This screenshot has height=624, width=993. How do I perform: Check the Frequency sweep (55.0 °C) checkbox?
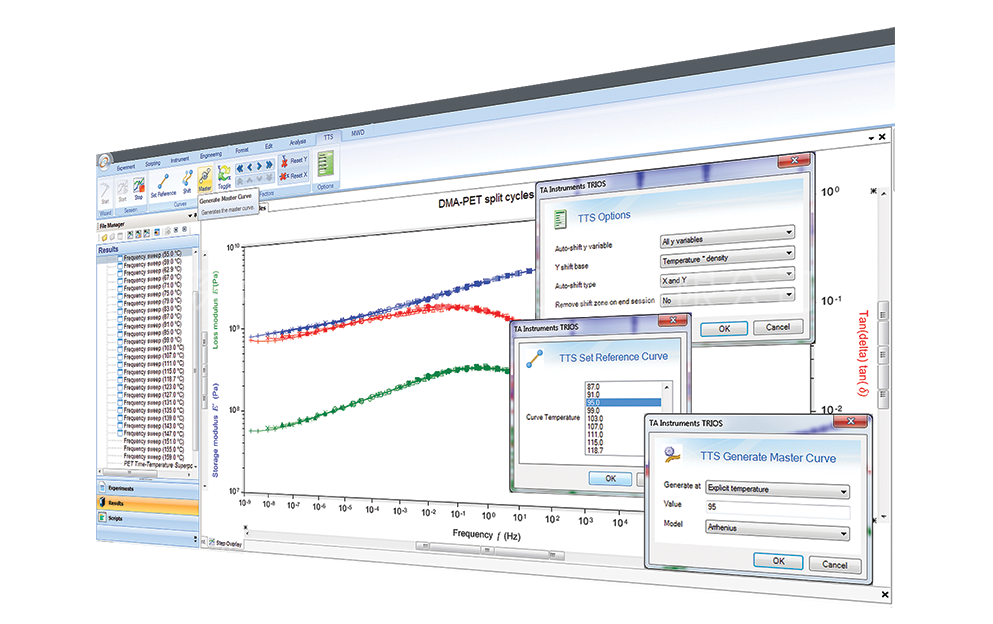point(120,258)
